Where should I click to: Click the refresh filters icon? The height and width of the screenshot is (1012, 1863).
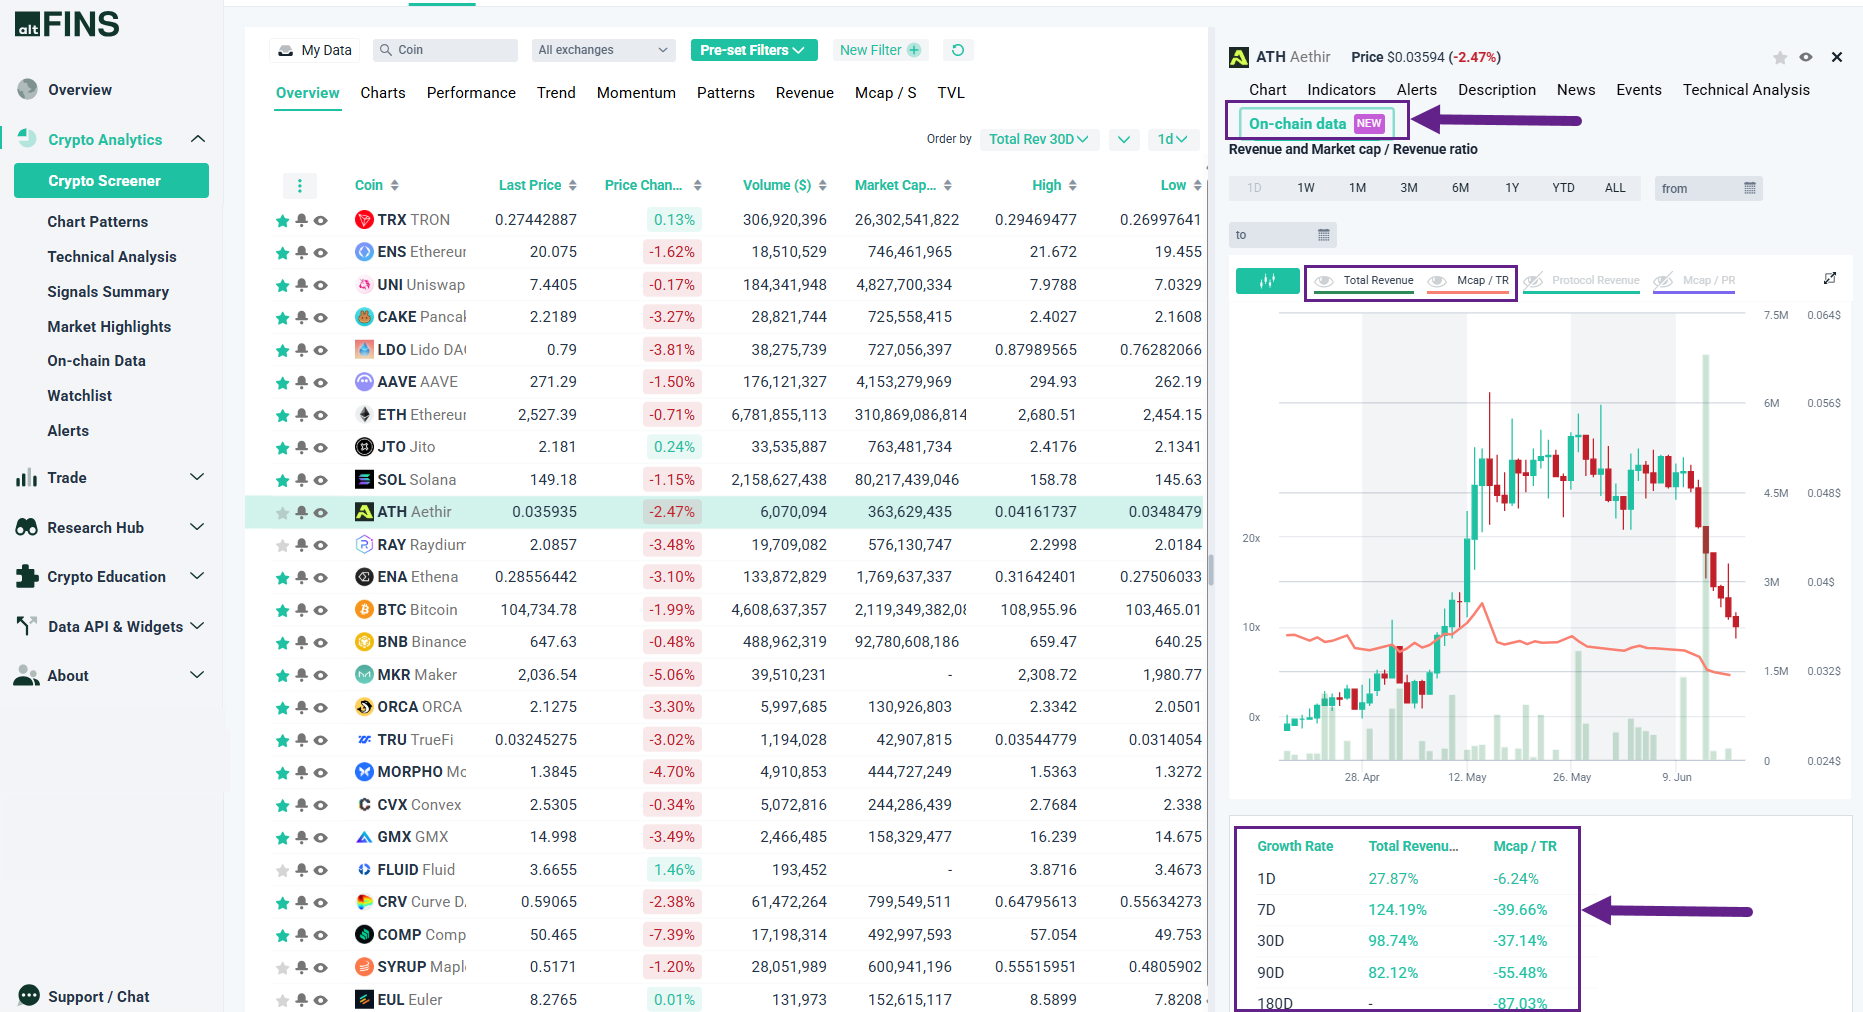[x=958, y=49]
